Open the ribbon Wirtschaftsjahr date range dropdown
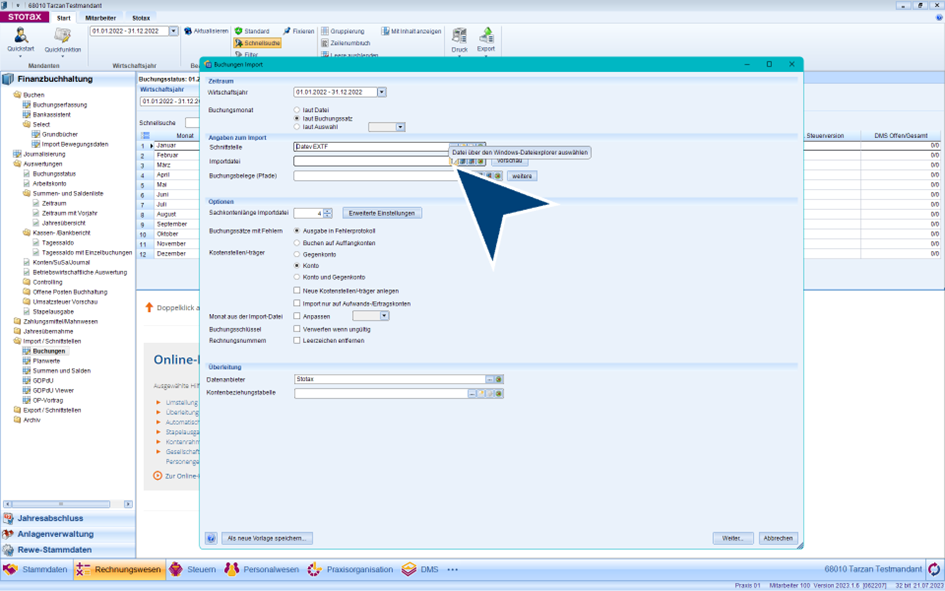The image size is (945, 591). pos(173,31)
